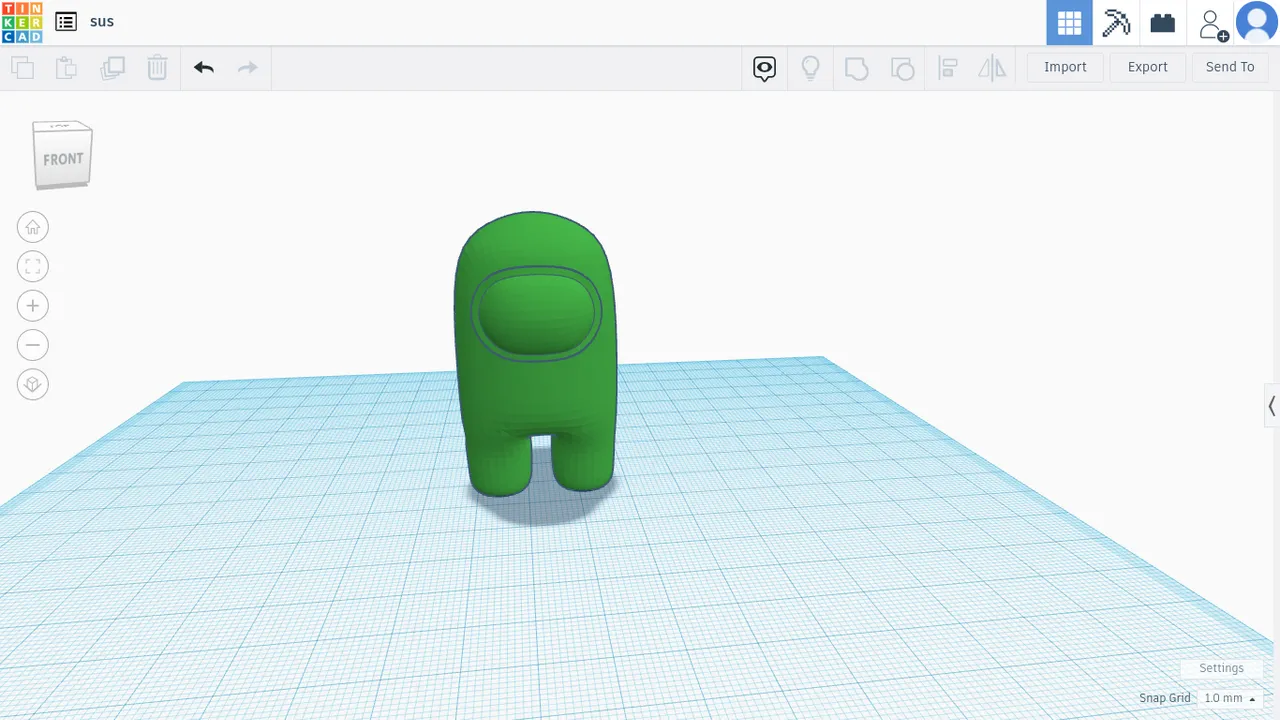Open the design name field labeled sus
Viewport: 1280px width, 720px height.
coord(101,21)
